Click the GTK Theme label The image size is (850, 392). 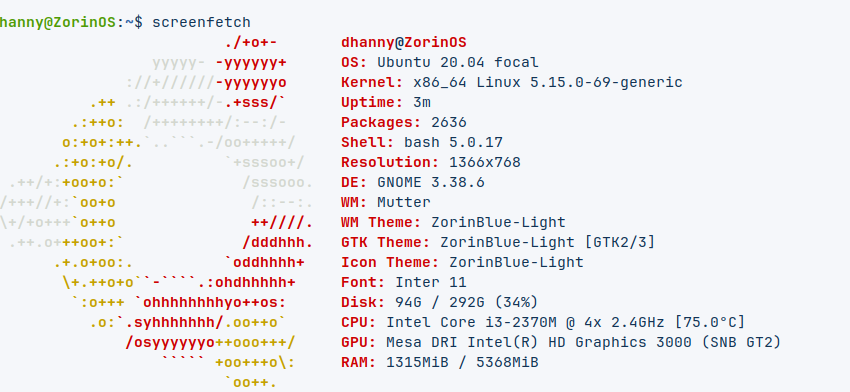tap(385, 242)
